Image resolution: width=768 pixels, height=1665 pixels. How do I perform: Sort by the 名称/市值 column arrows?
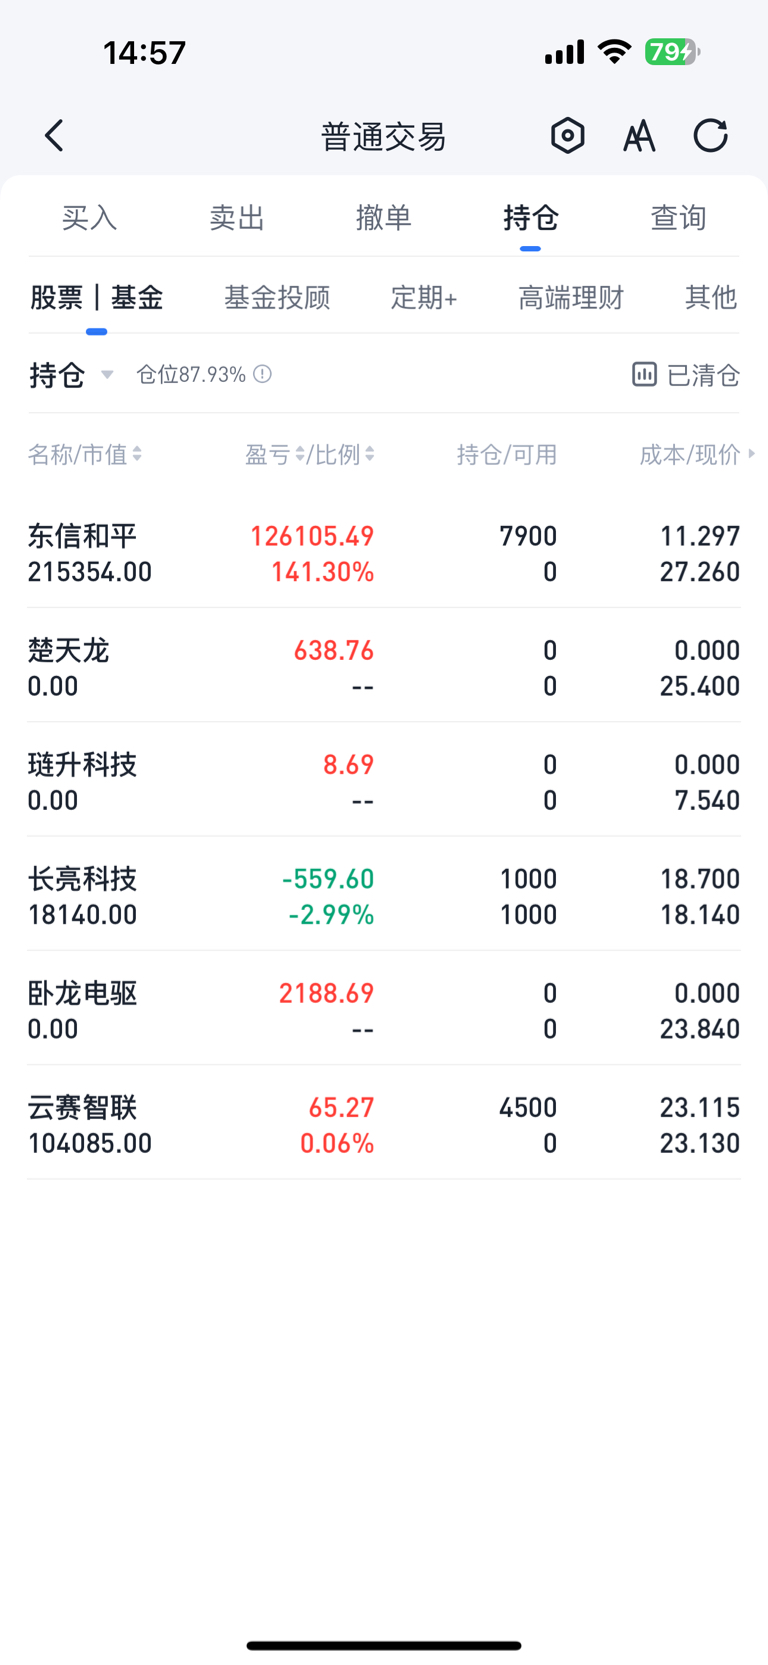click(137, 454)
